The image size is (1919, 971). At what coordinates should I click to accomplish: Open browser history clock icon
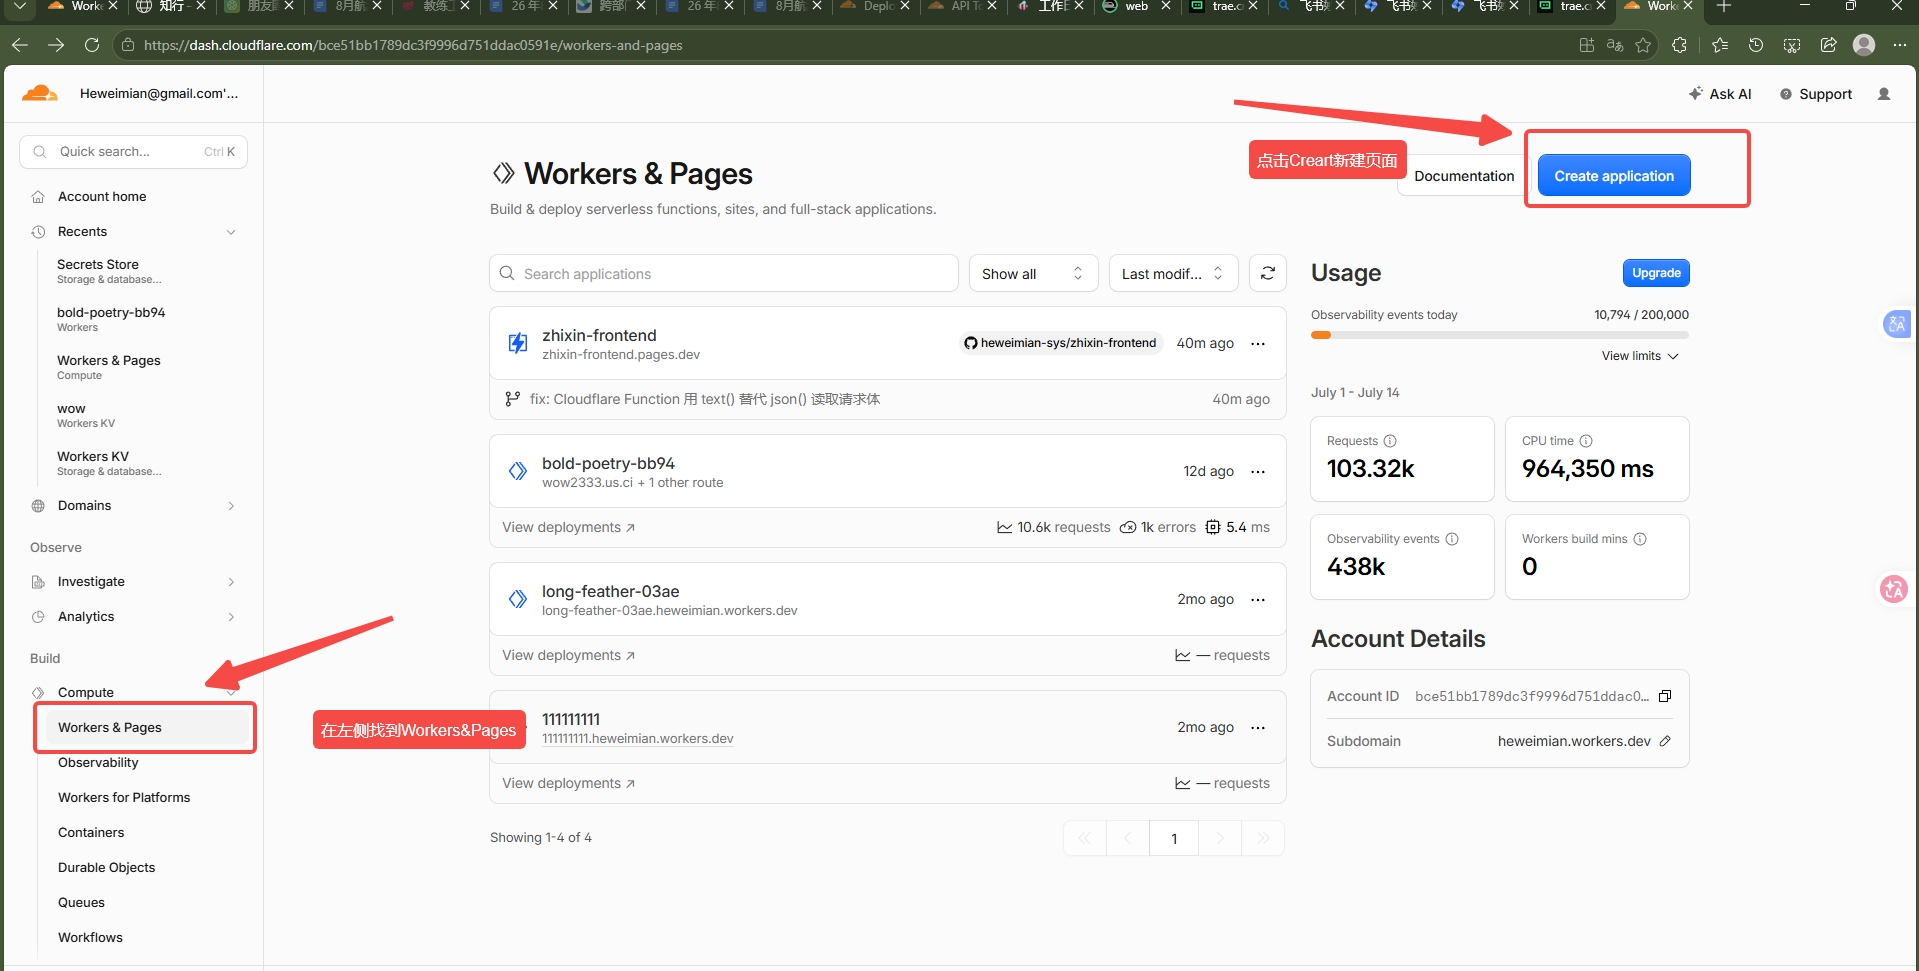coord(1756,45)
